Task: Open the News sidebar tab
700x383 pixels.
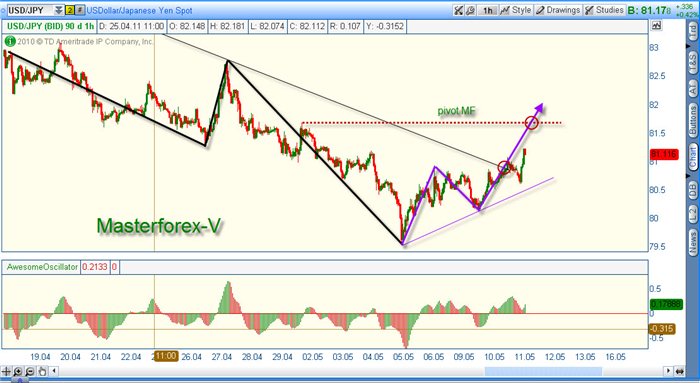Action: coord(692,242)
